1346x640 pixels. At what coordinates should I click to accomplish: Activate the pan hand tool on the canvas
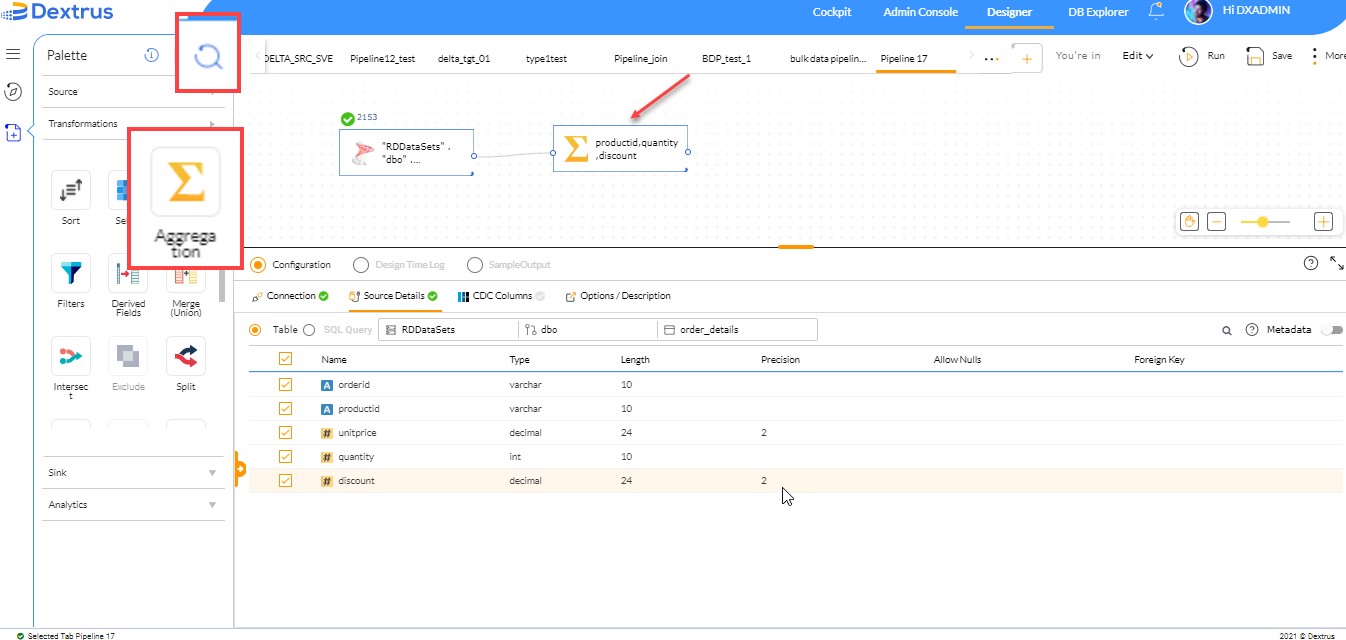1189,219
